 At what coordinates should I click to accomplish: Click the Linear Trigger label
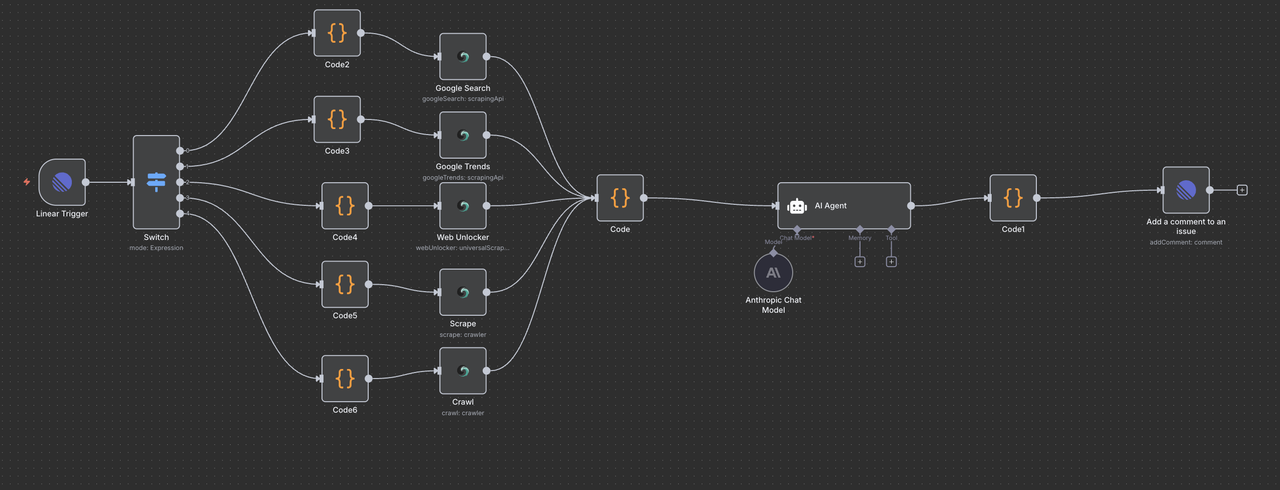point(62,214)
